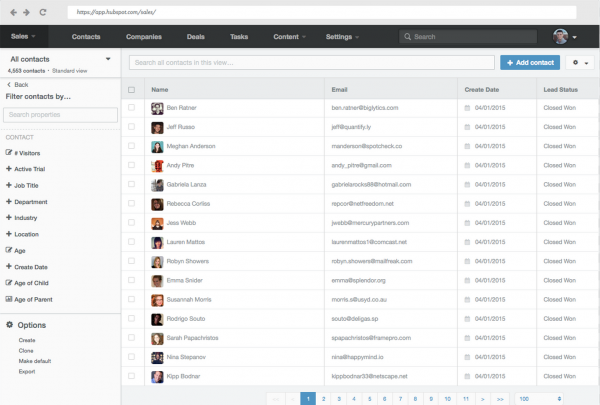Click Andy Pitre's avatar photo

click(x=157, y=166)
